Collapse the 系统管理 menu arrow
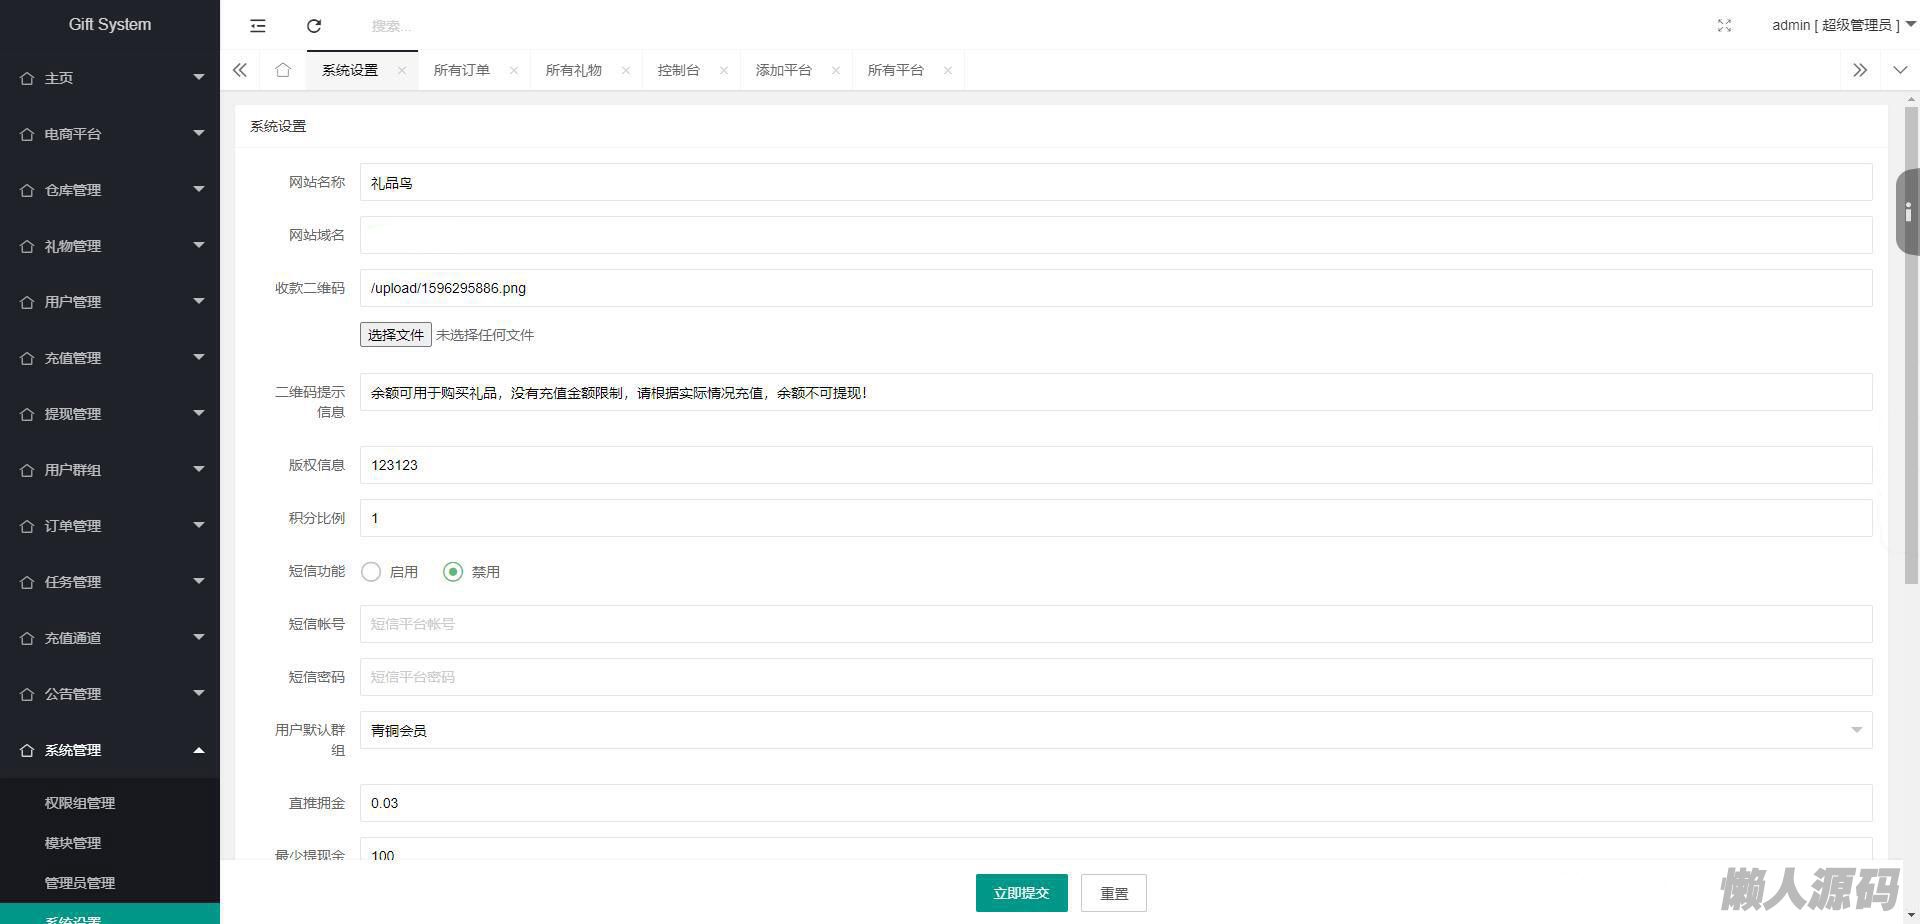The width and height of the screenshot is (1920, 924). (x=199, y=749)
